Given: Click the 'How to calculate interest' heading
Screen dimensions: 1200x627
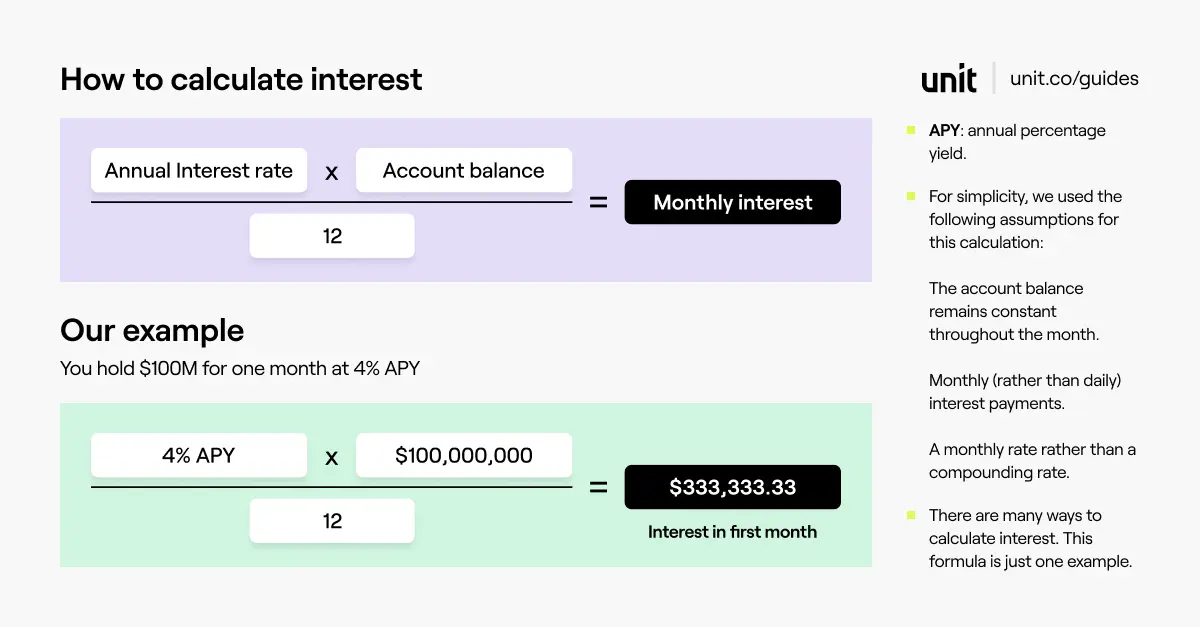Looking at the screenshot, I should point(241,79).
